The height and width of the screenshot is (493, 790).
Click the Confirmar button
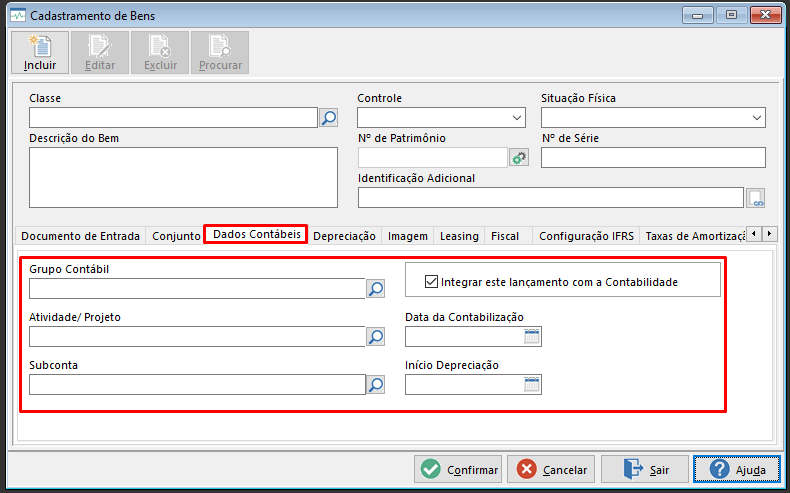click(x=458, y=469)
